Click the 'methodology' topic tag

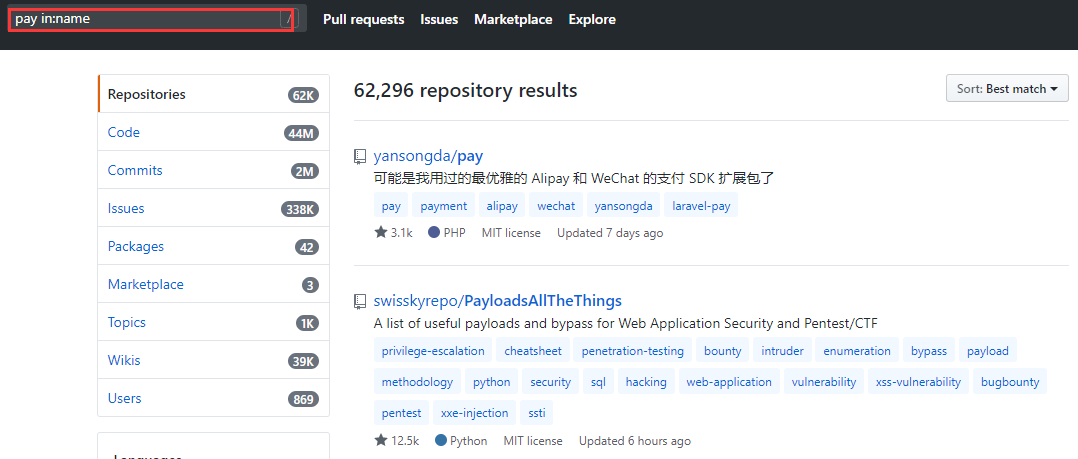417,381
